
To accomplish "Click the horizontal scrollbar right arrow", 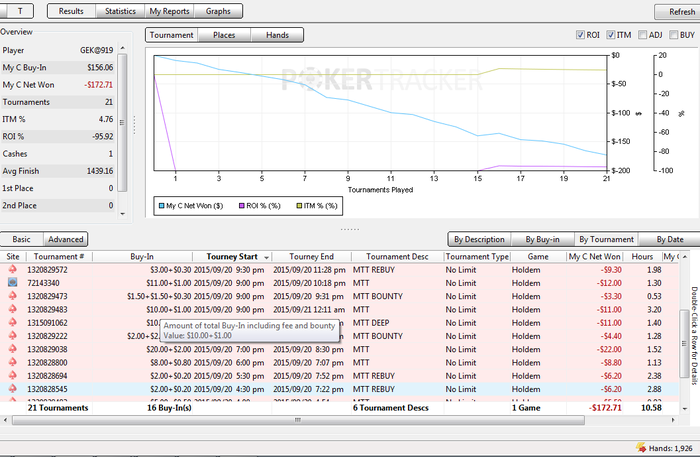I will point(673,420).
